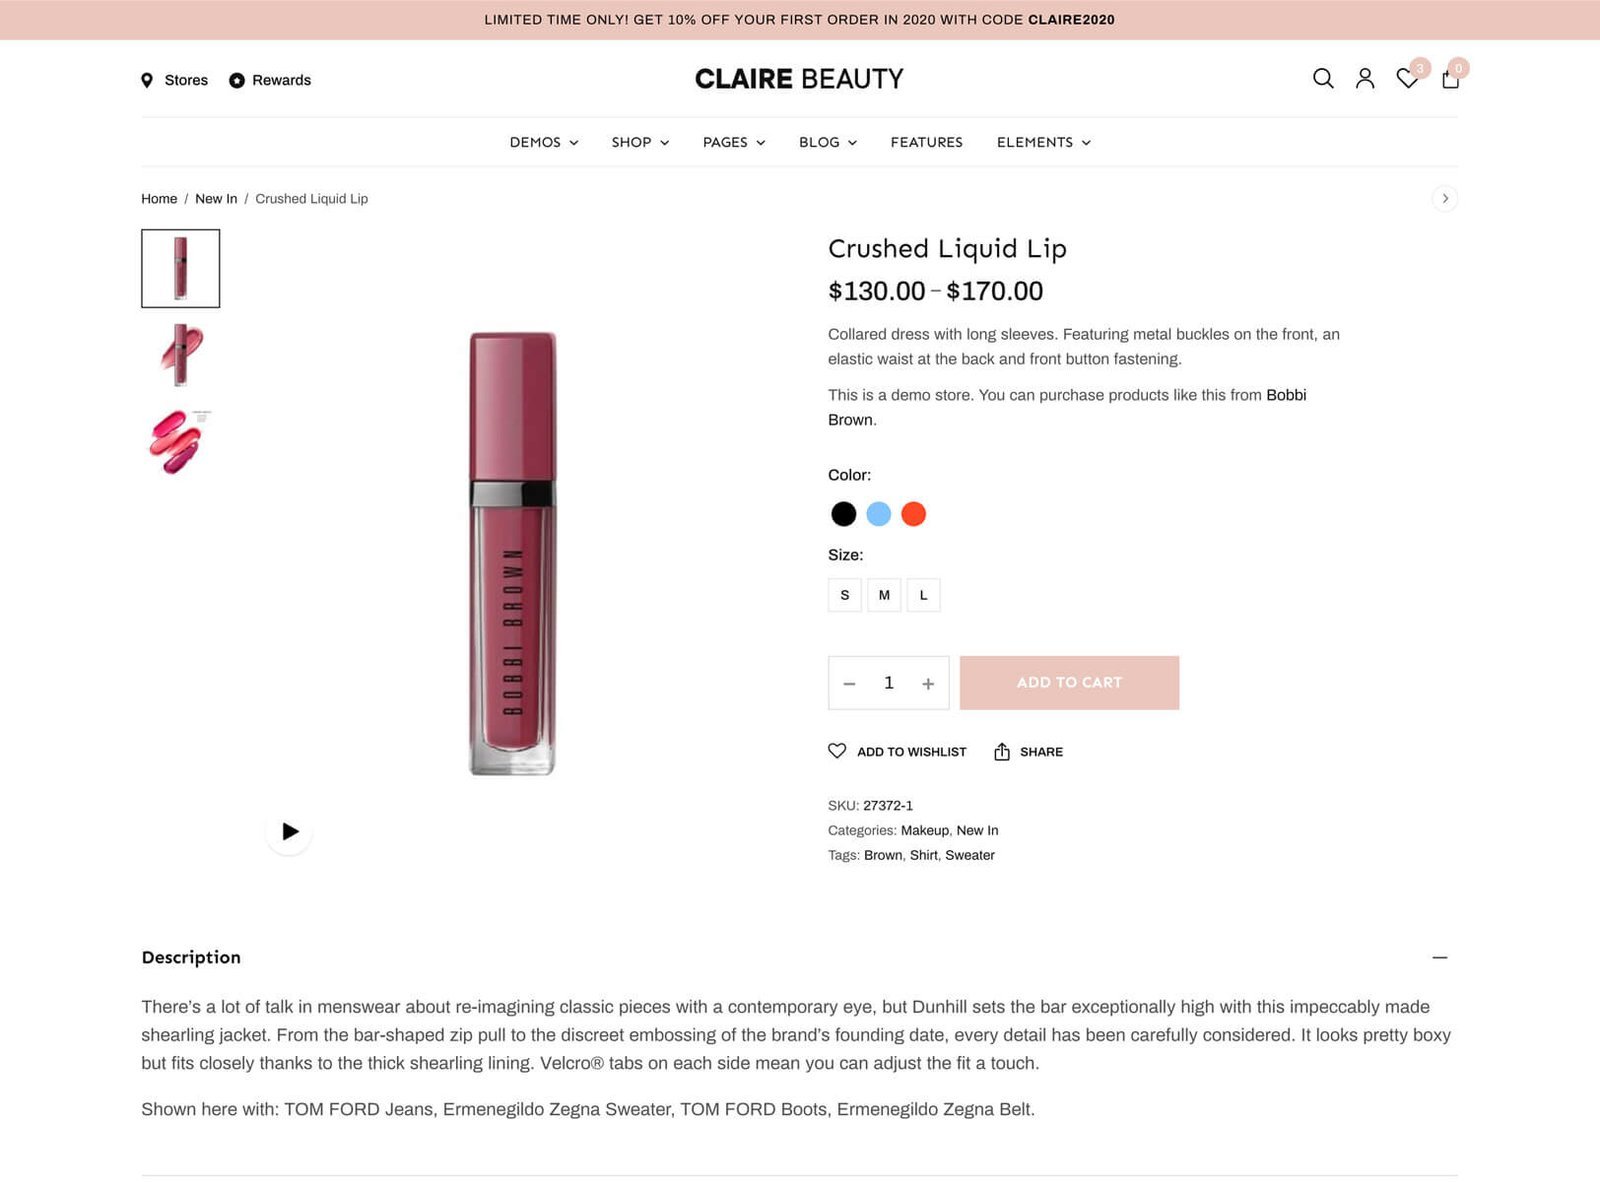
Task: Play the product video
Action: pos(290,831)
